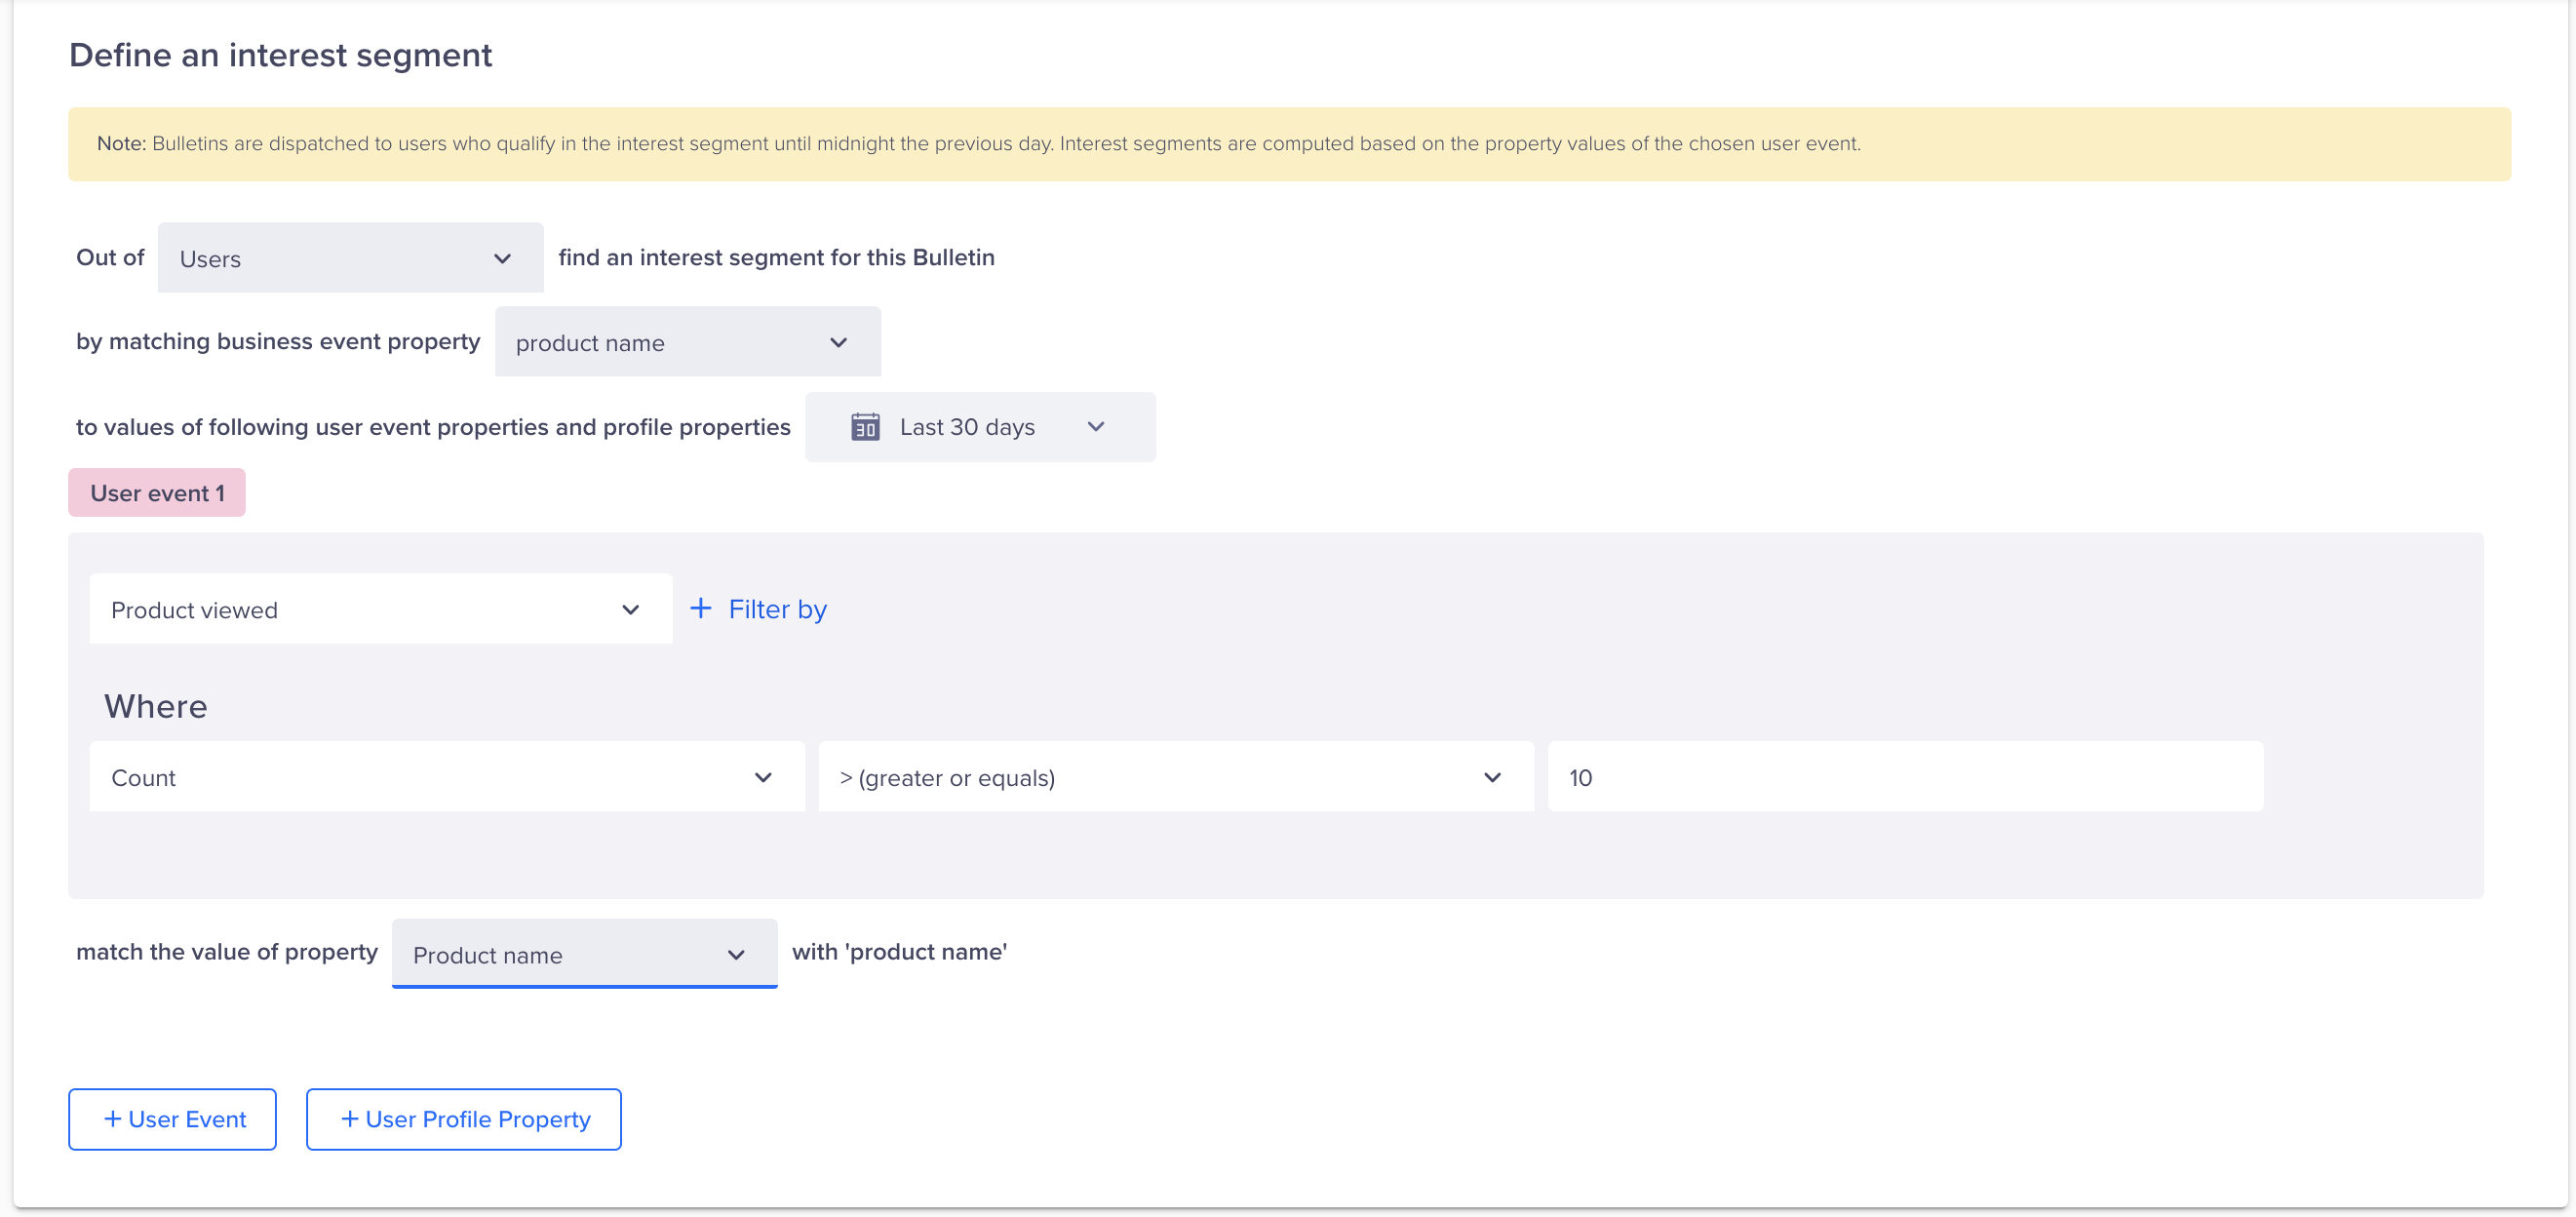Click the chevron on the greater or equals operator

click(1492, 778)
